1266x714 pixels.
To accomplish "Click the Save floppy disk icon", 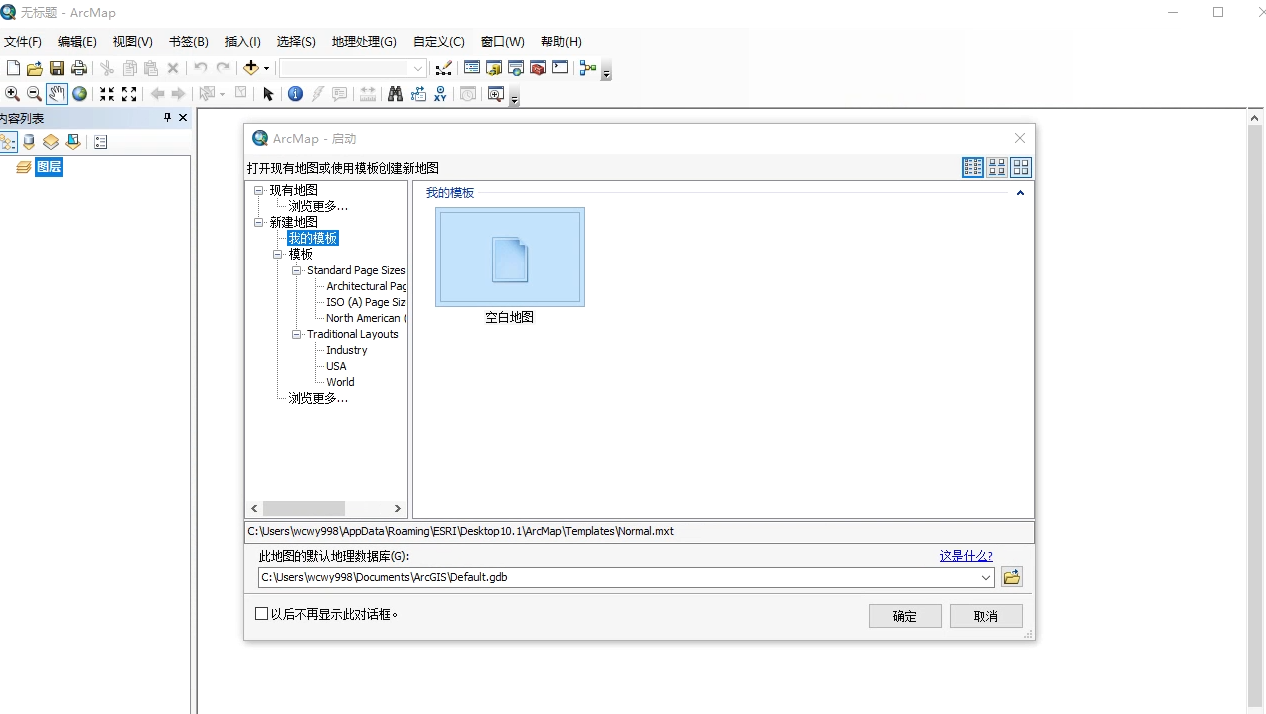I will point(57,68).
